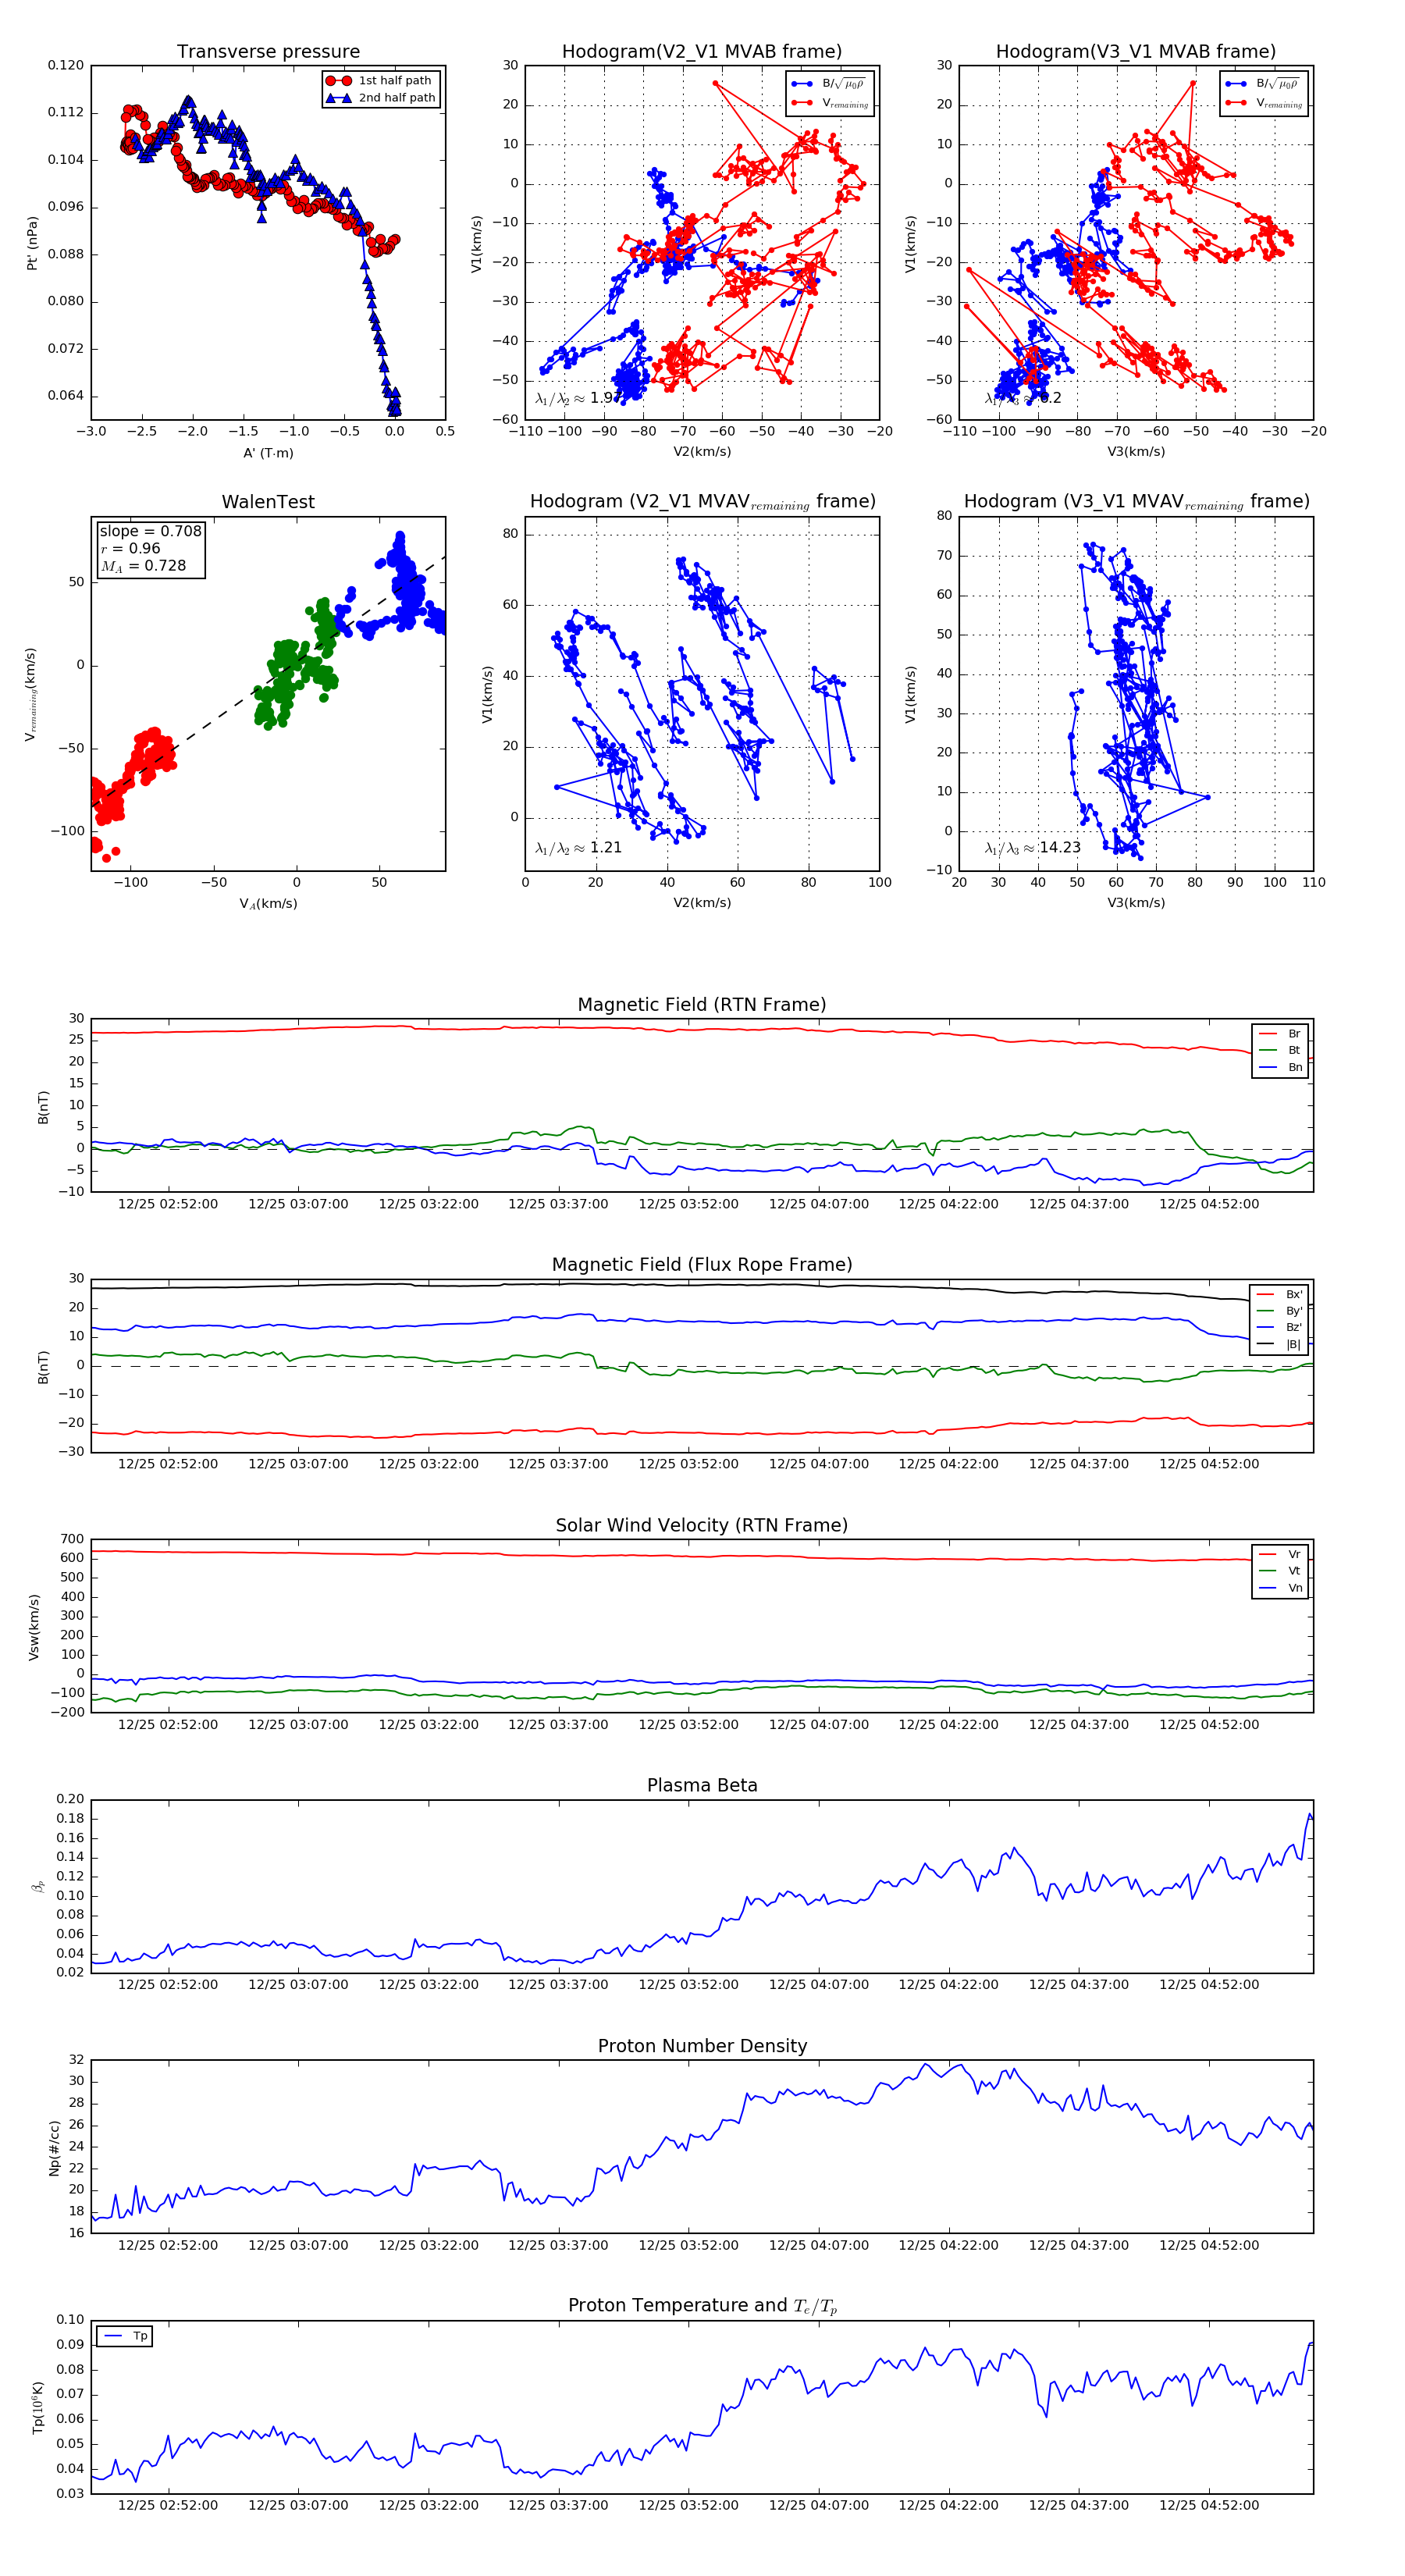Select the Bz' legend entry
This screenshot has height=2576, width=1405.
[x=1279, y=1328]
